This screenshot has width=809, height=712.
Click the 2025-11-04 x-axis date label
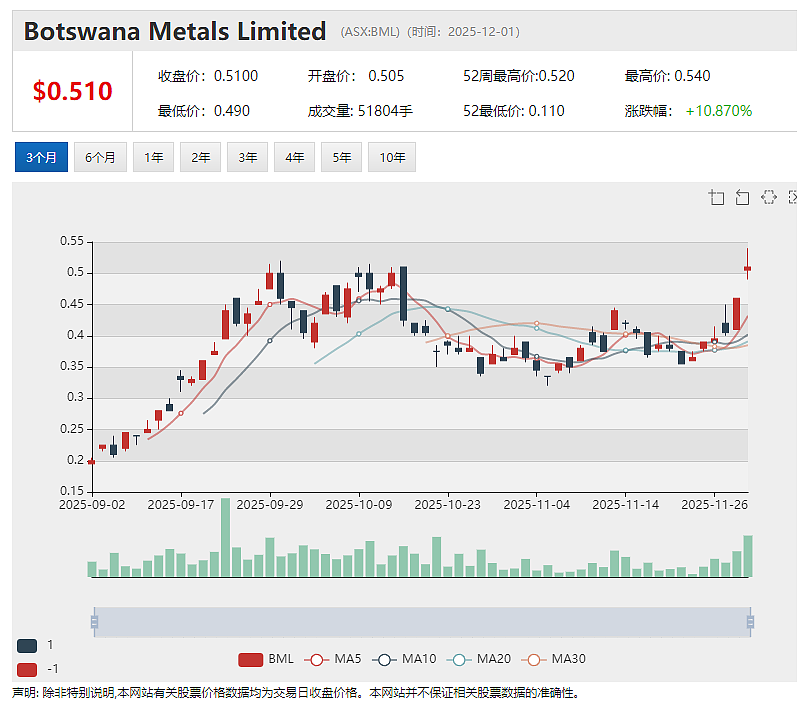[x=537, y=505]
